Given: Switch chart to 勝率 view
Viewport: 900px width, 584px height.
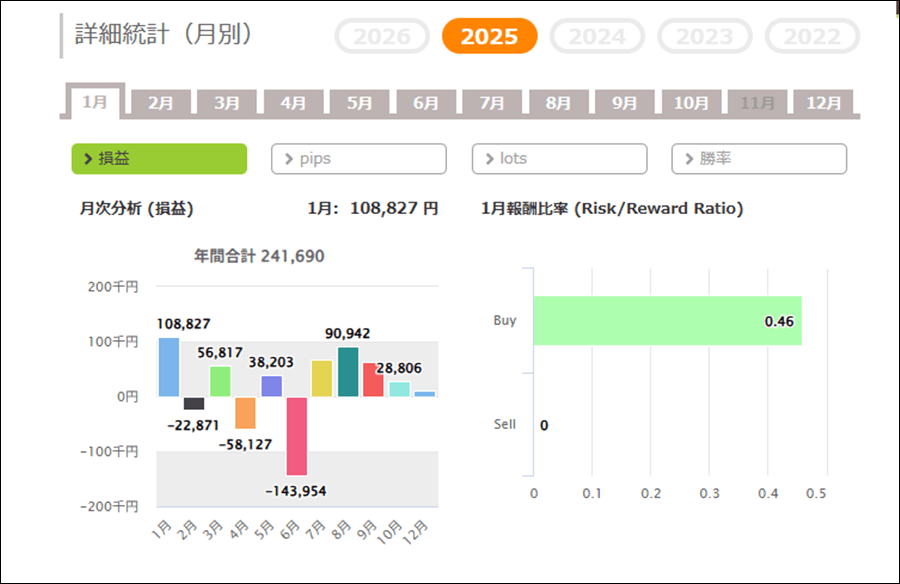Looking at the screenshot, I should point(759,159).
